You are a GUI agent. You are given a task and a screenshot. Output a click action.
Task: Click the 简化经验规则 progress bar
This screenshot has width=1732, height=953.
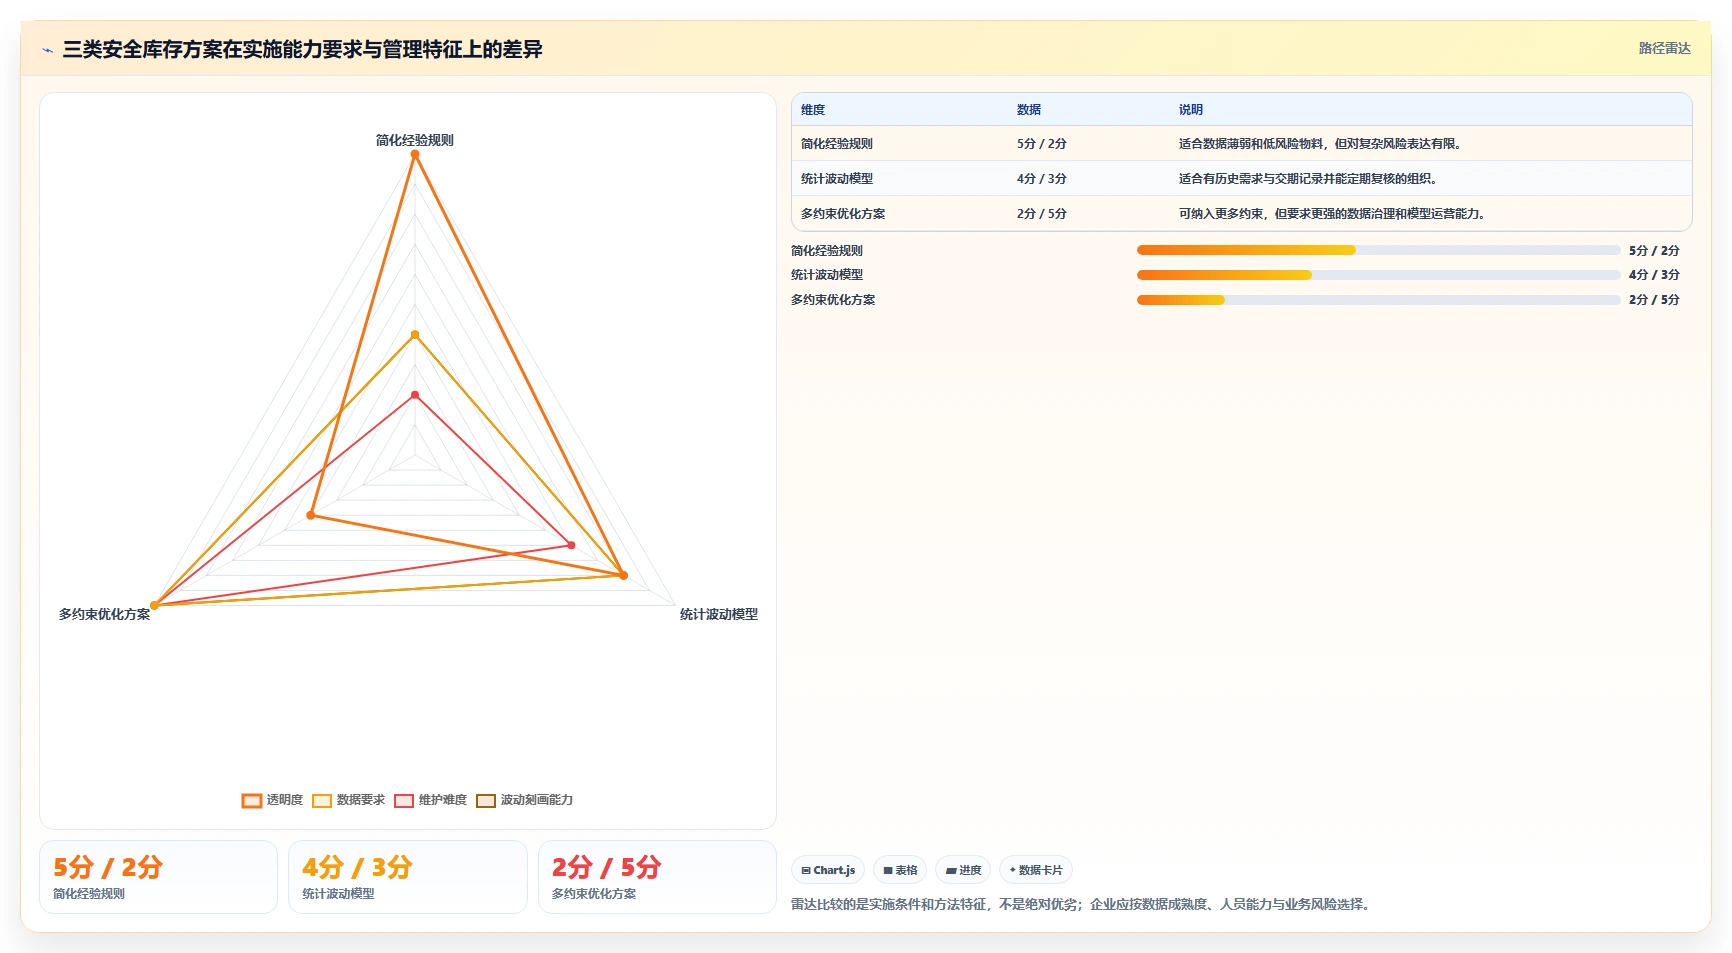pos(1378,250)
